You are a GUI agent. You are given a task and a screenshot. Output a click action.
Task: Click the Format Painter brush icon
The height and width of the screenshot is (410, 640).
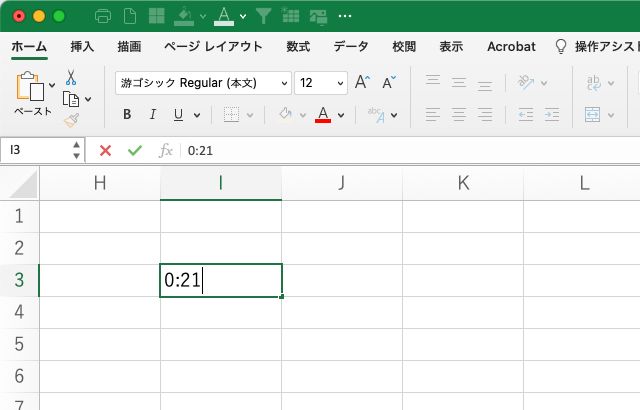(x=72, y=120)
